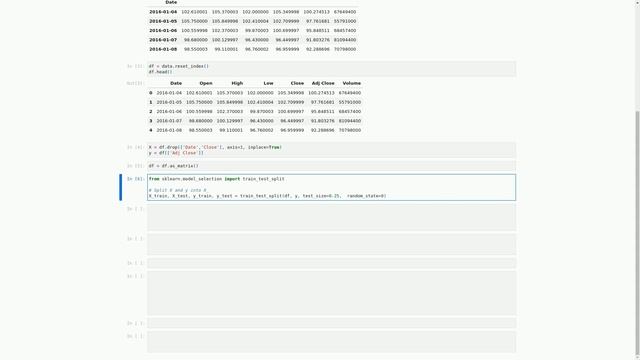640x360 pixels.
Task: Click the bold index date 2016-01-07
Action: (163, 40)
